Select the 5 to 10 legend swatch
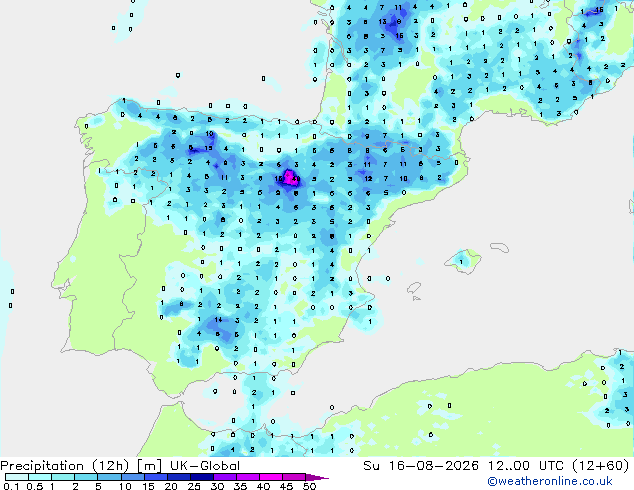The image size is (634, 490). 109,477
